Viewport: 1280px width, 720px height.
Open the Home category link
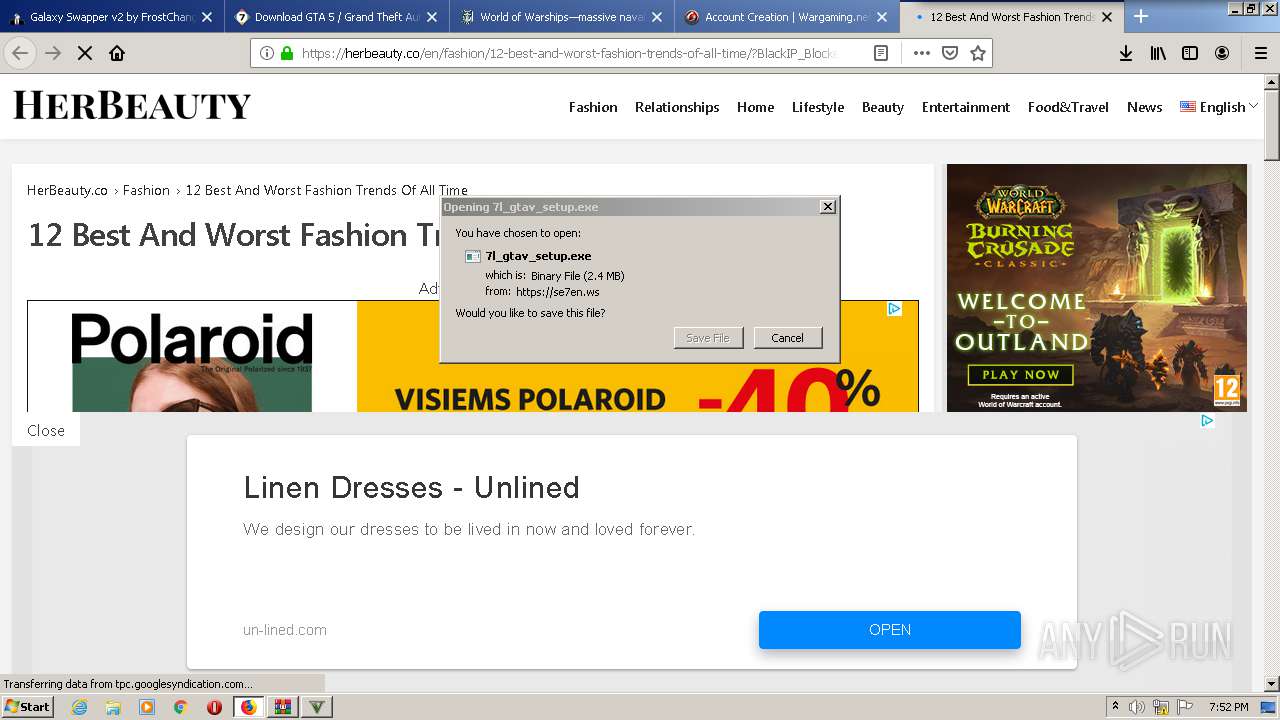pos(755,107)
